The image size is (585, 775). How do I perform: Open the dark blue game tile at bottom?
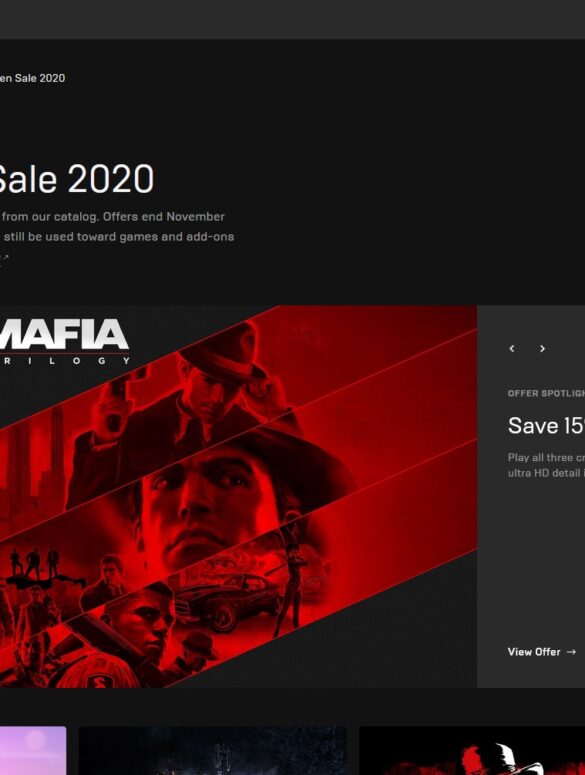point(212,750)
